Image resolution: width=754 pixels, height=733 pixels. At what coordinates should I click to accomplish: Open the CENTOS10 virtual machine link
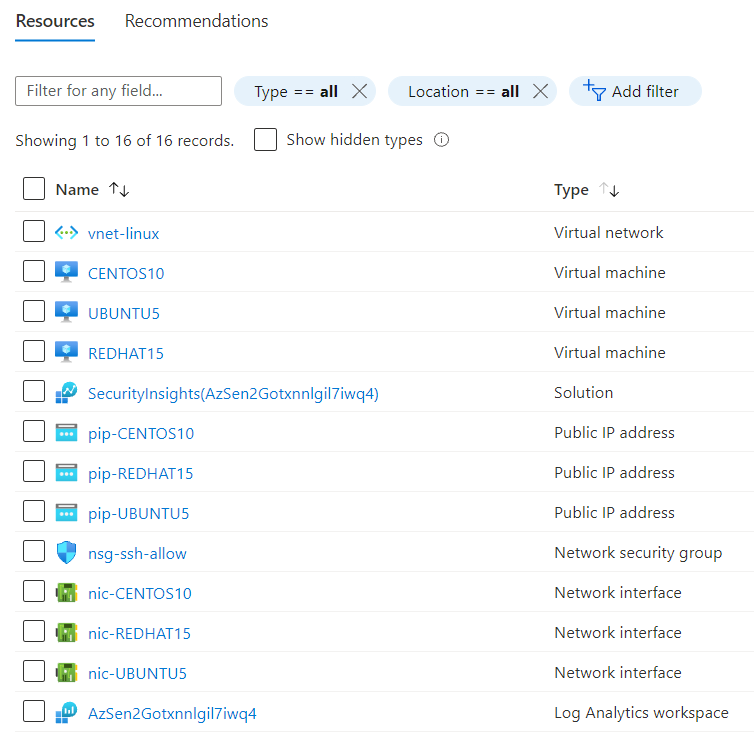pos(126,274)
